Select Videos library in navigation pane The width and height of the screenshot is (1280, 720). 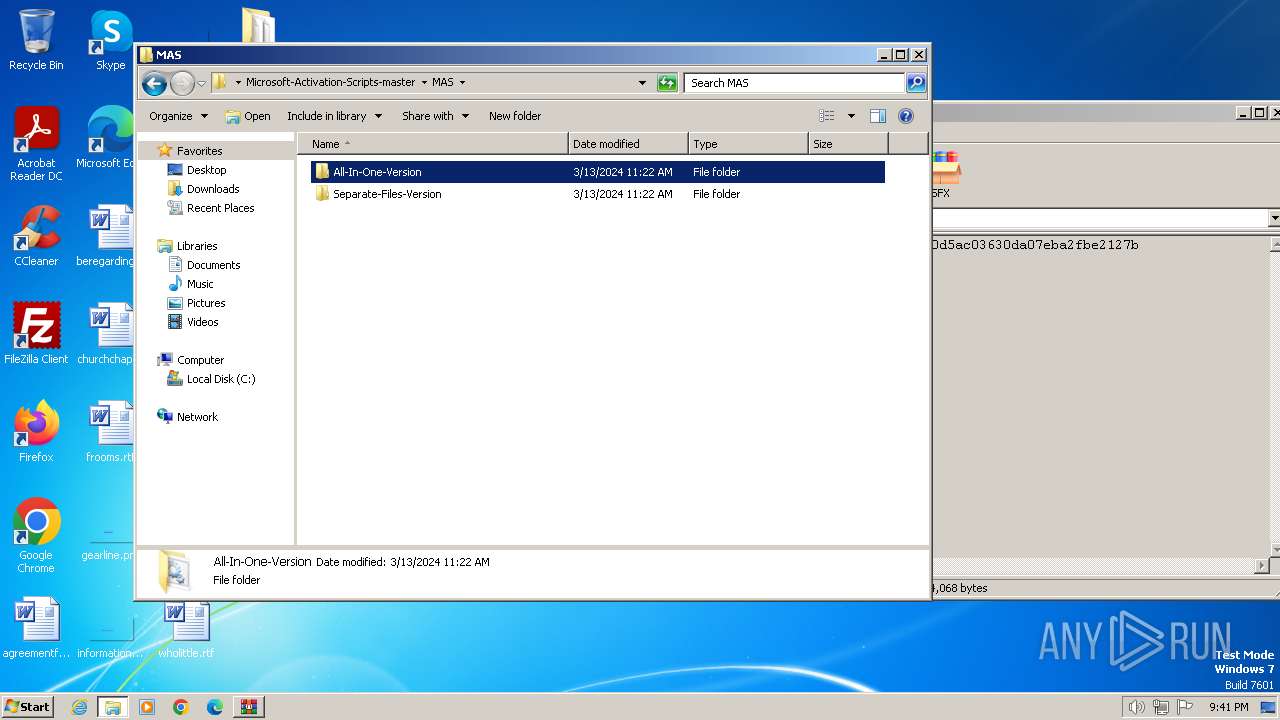pyautogui.click(x=202, y=322)
